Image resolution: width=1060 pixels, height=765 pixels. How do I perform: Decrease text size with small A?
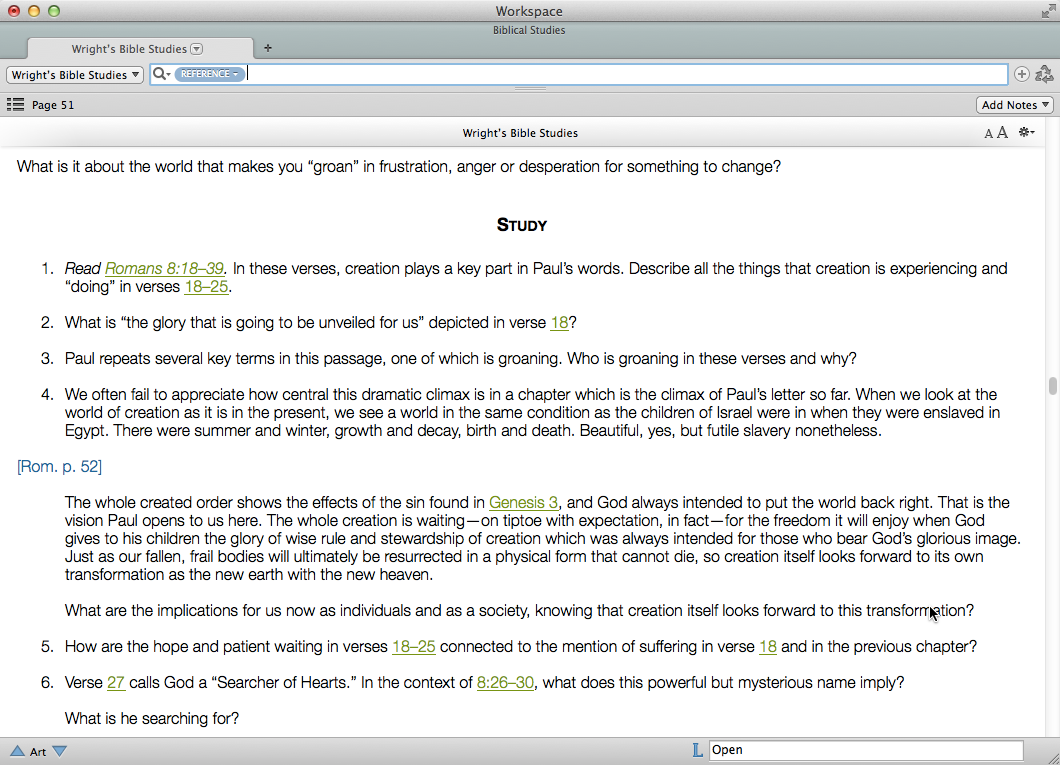click(x=989, y=134)
